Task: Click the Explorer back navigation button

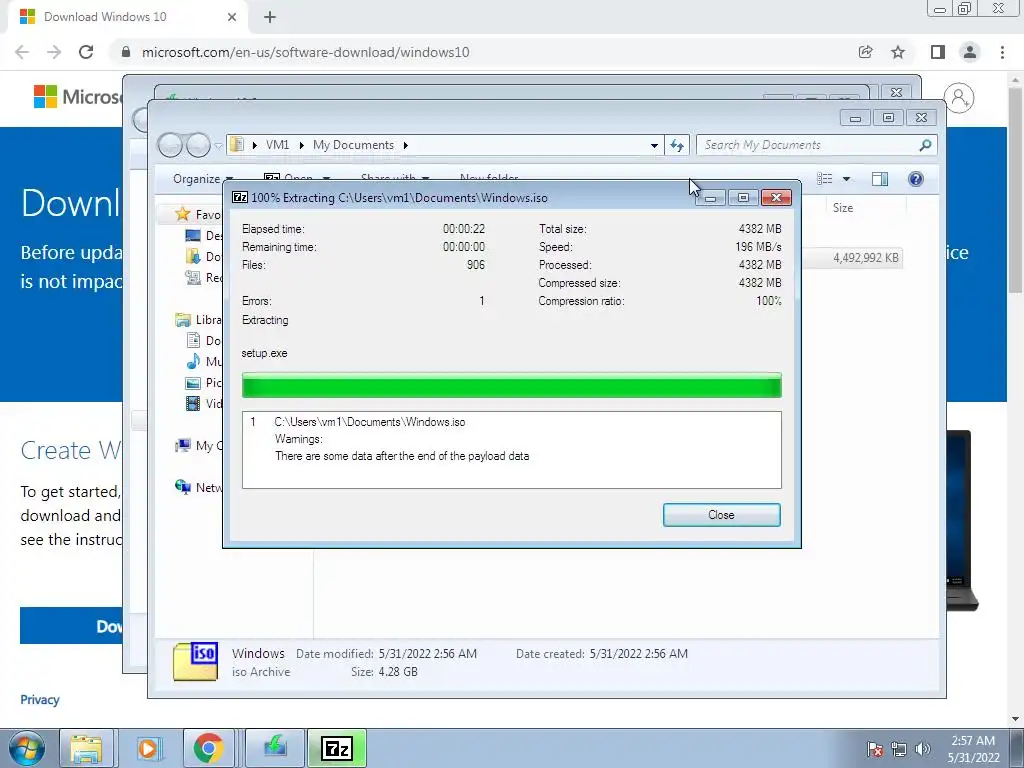Action: (170, 145)
